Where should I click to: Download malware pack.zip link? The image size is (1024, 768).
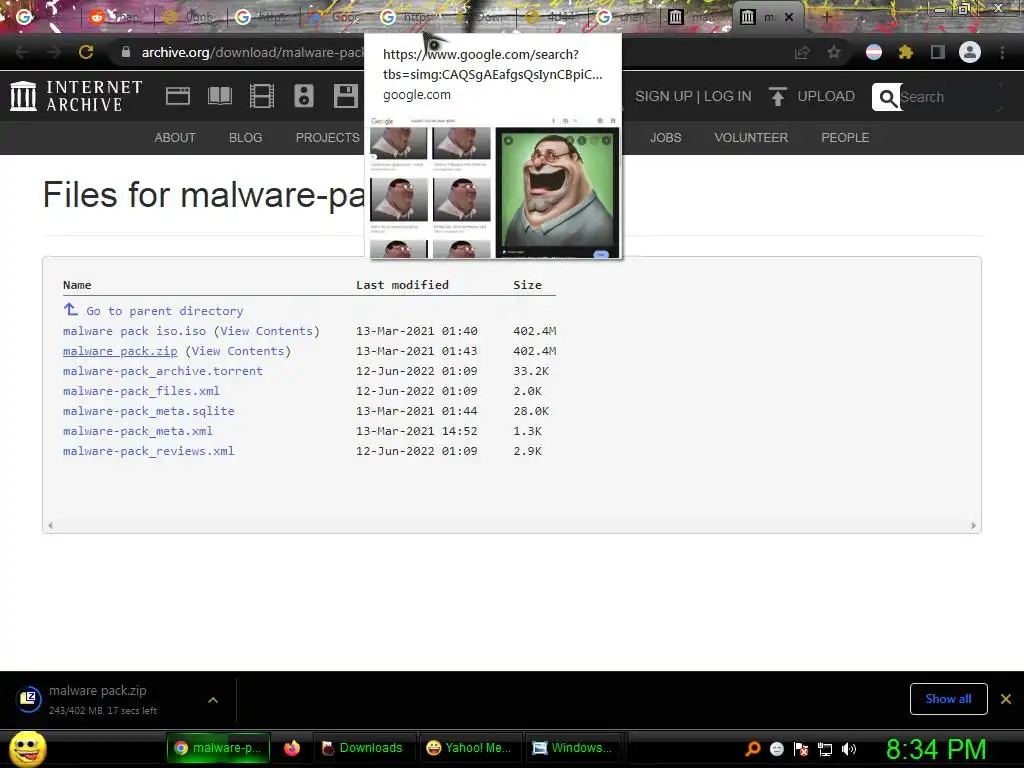pos(120,351)
